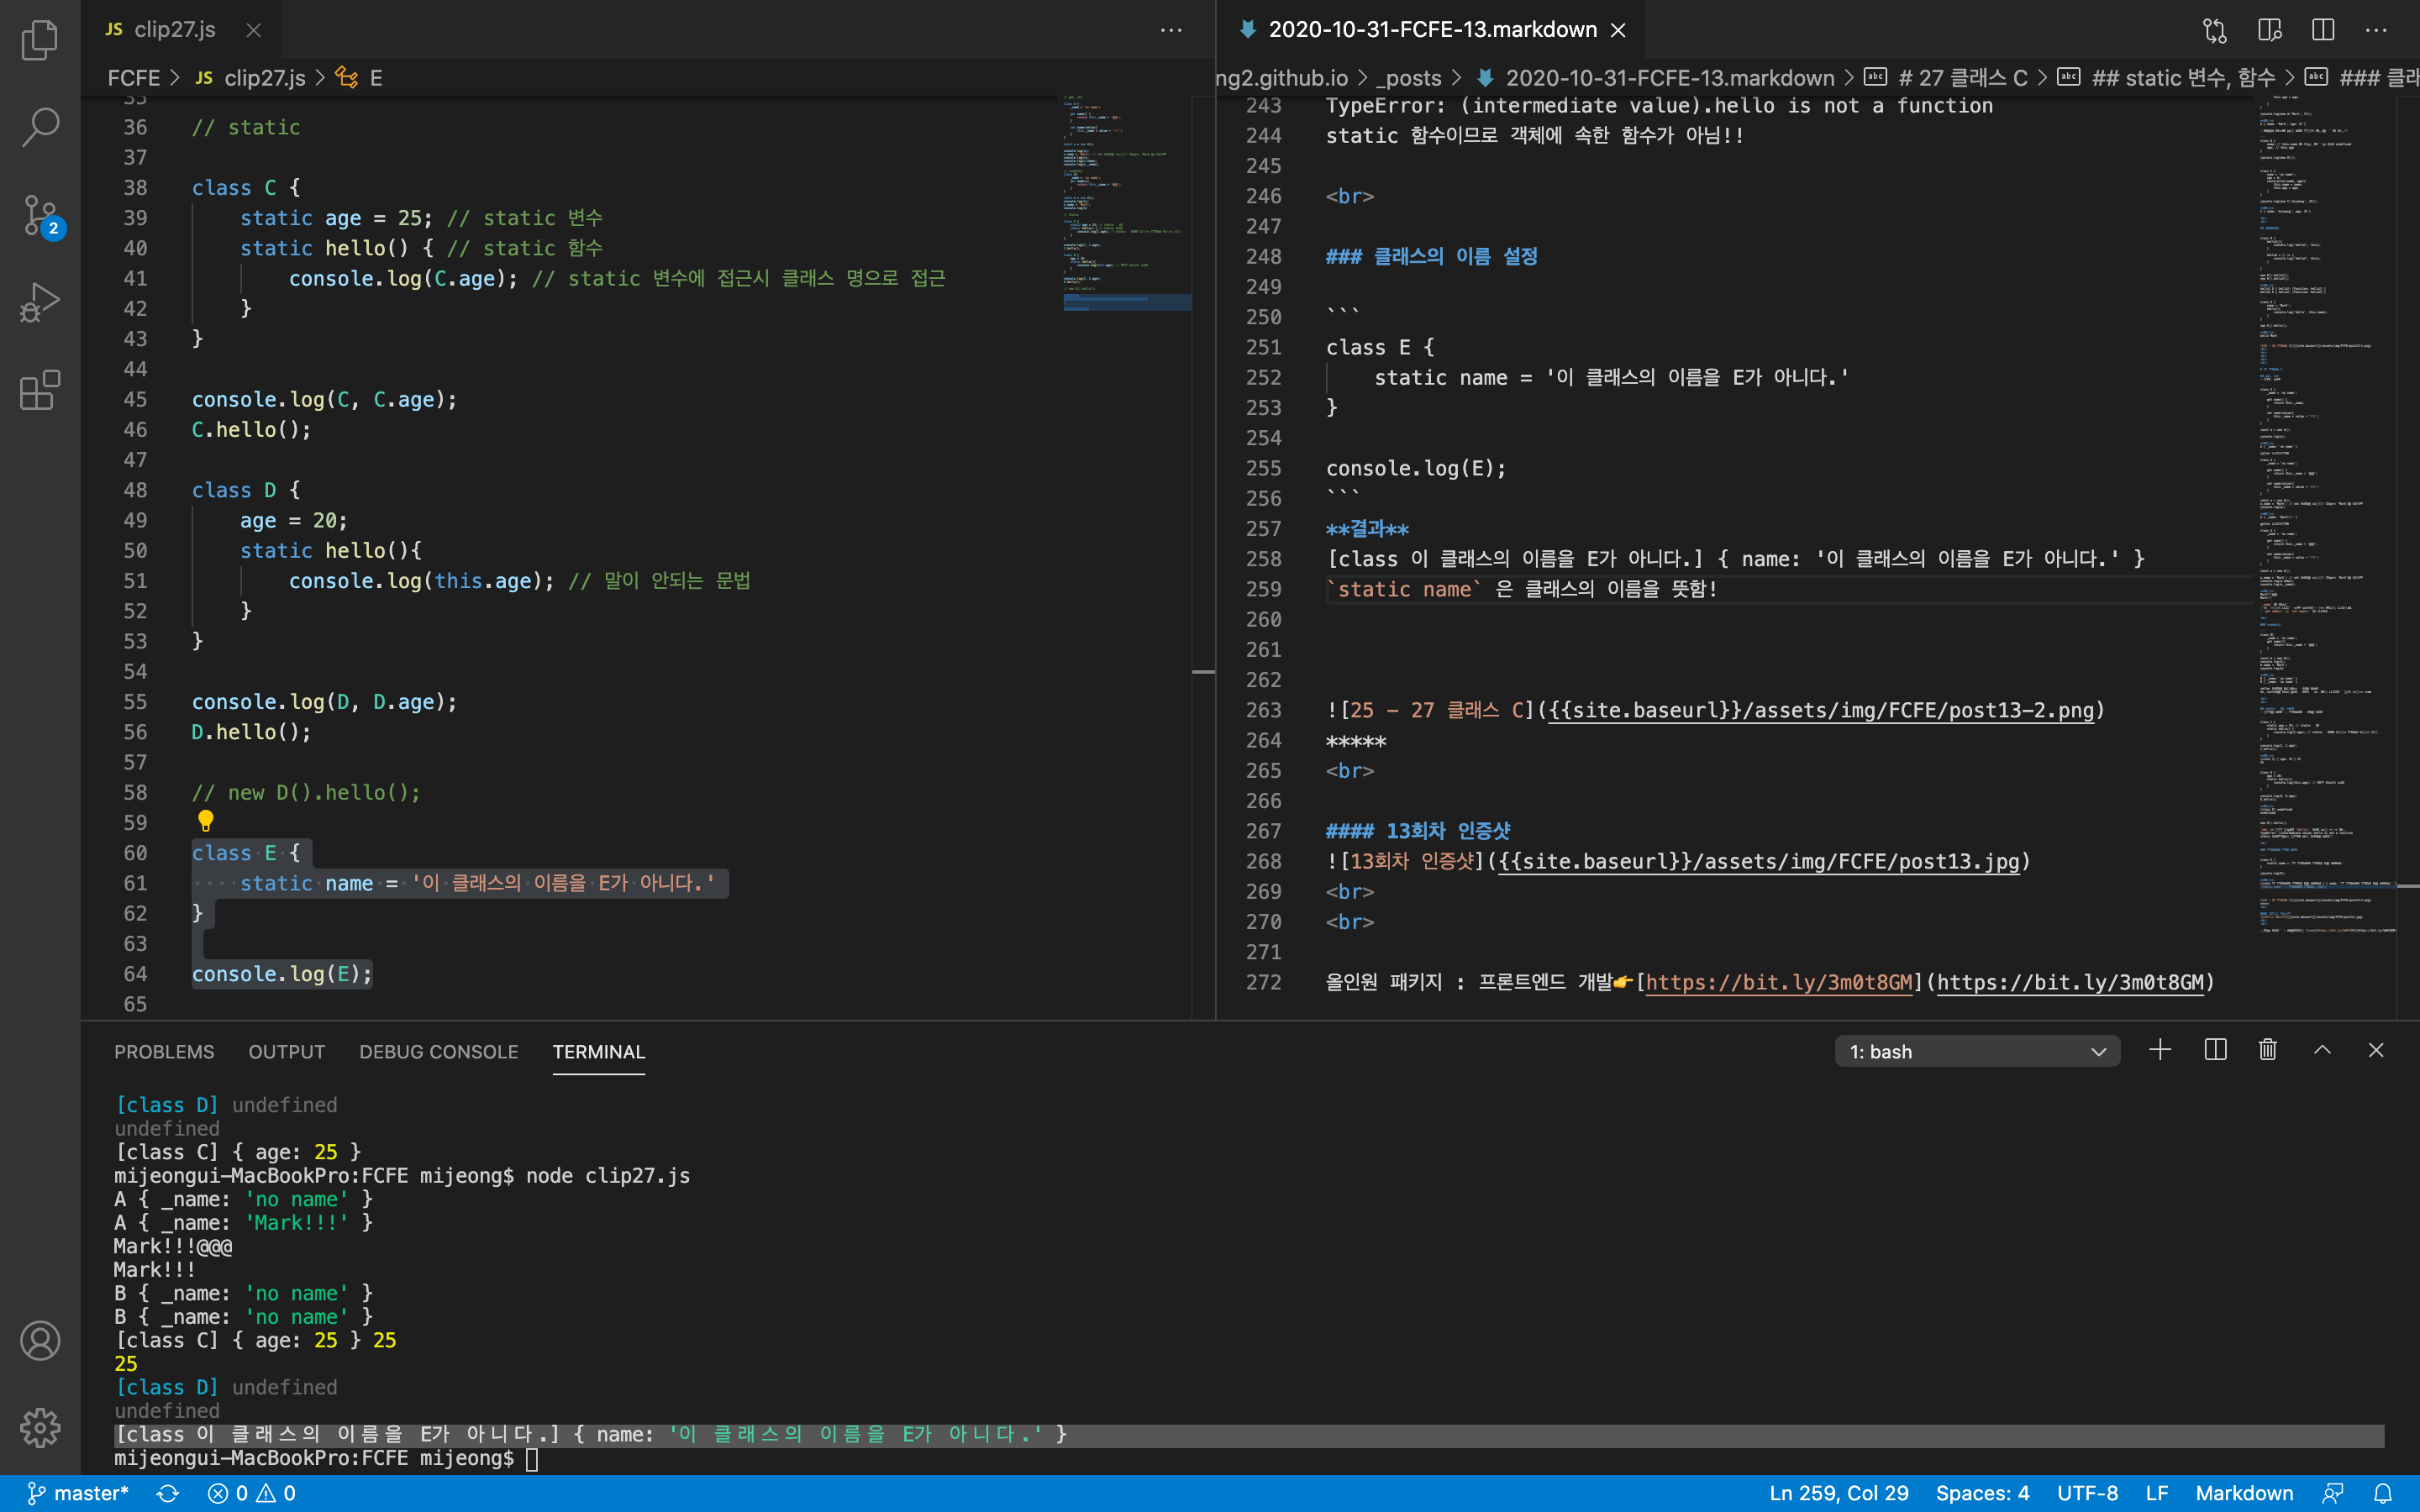Click the master* branch in status bar
The image size is (2420, 1512).
click(x=78, y=1493)
